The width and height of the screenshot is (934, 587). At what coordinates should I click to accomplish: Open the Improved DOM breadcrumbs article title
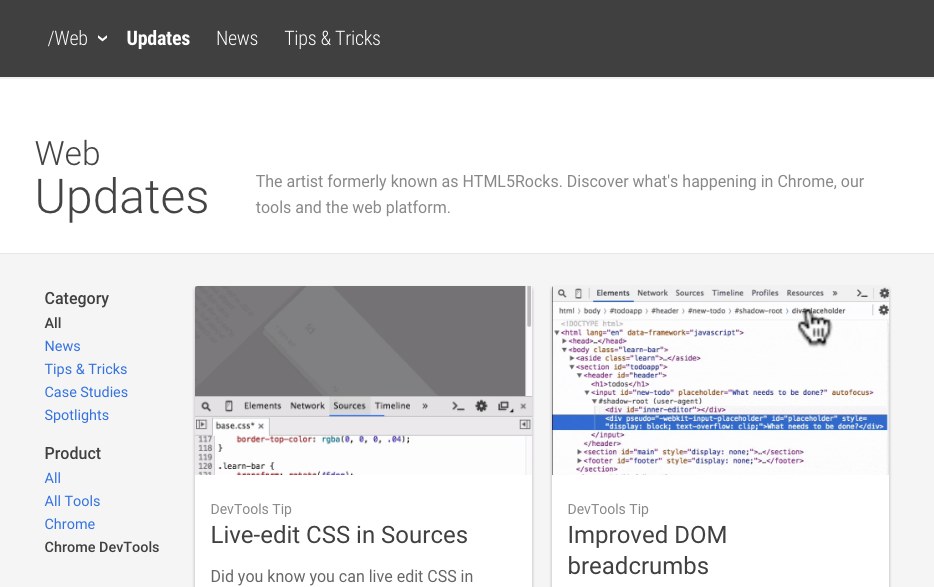coord(647,550)
